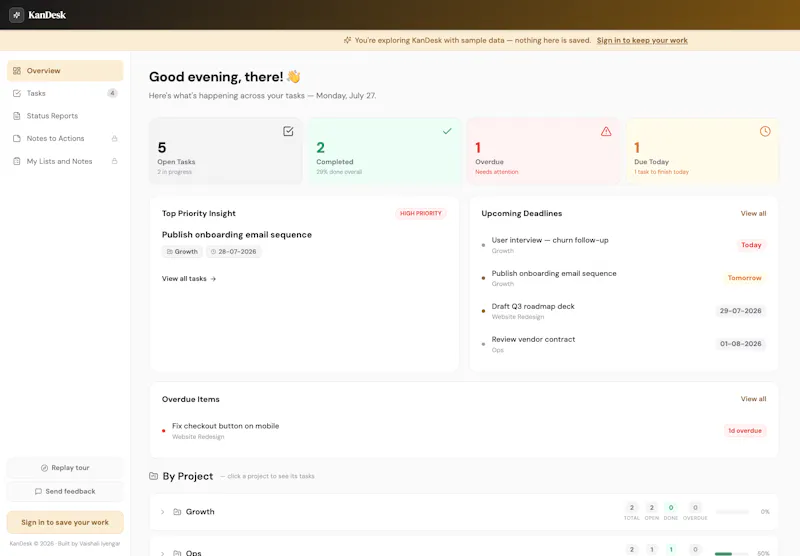Follow the 'Sign in to keep your work' link
This screenshot has width=800, height=556.
642,40
